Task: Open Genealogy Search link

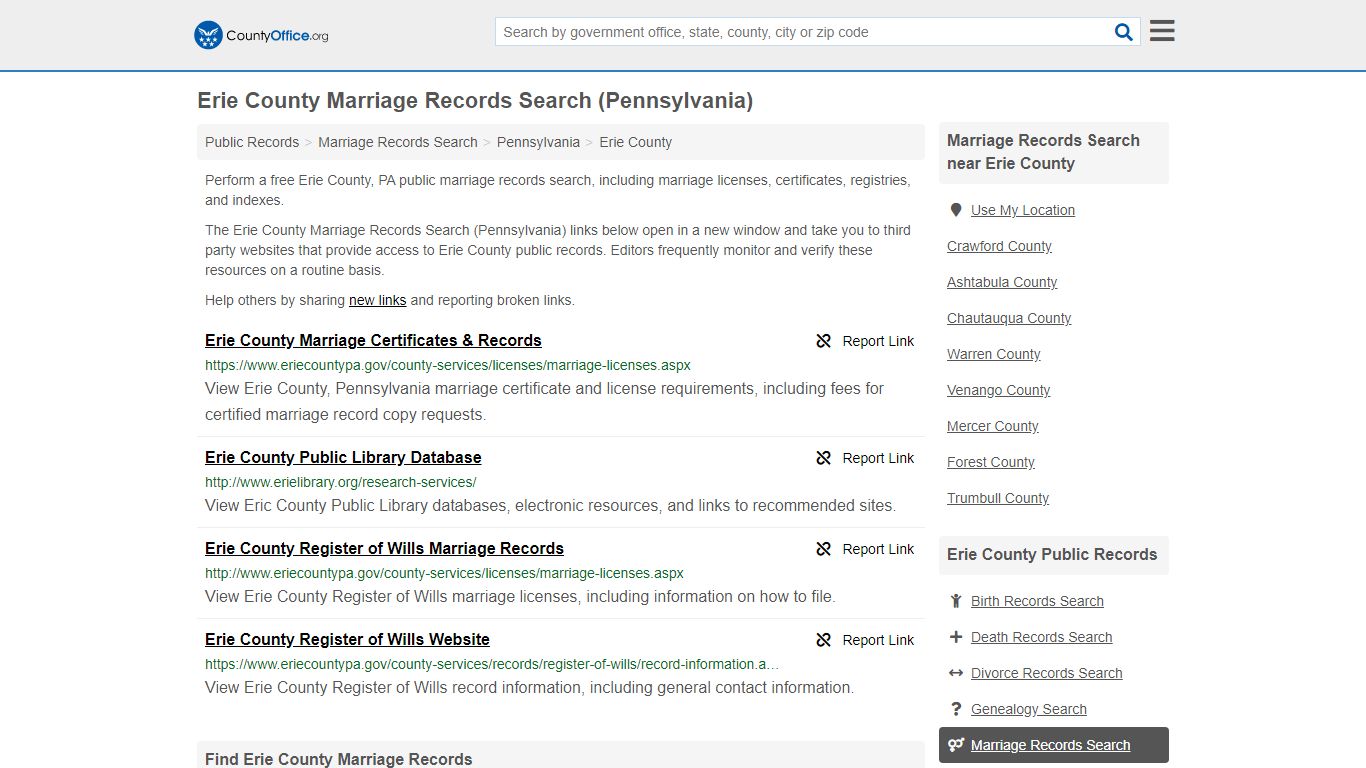Action: [1028, 709]
